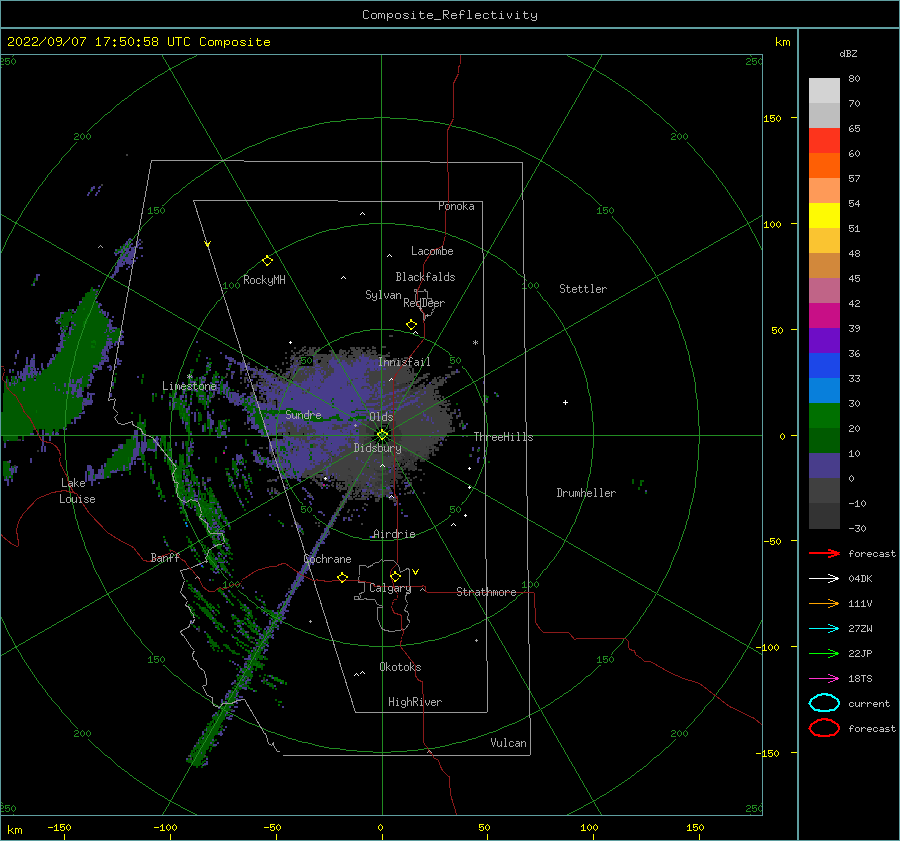Click the Airdrie label
This screenshot has height=841, width=900.
[394, 534]
